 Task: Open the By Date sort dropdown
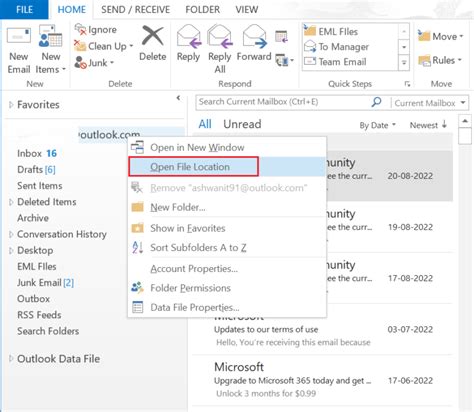point(377,125)
